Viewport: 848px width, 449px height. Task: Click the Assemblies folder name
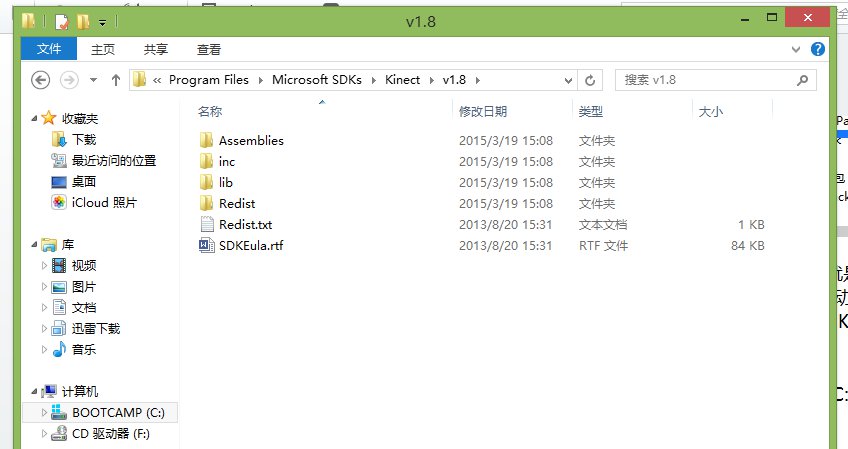[x=251, y=141]
